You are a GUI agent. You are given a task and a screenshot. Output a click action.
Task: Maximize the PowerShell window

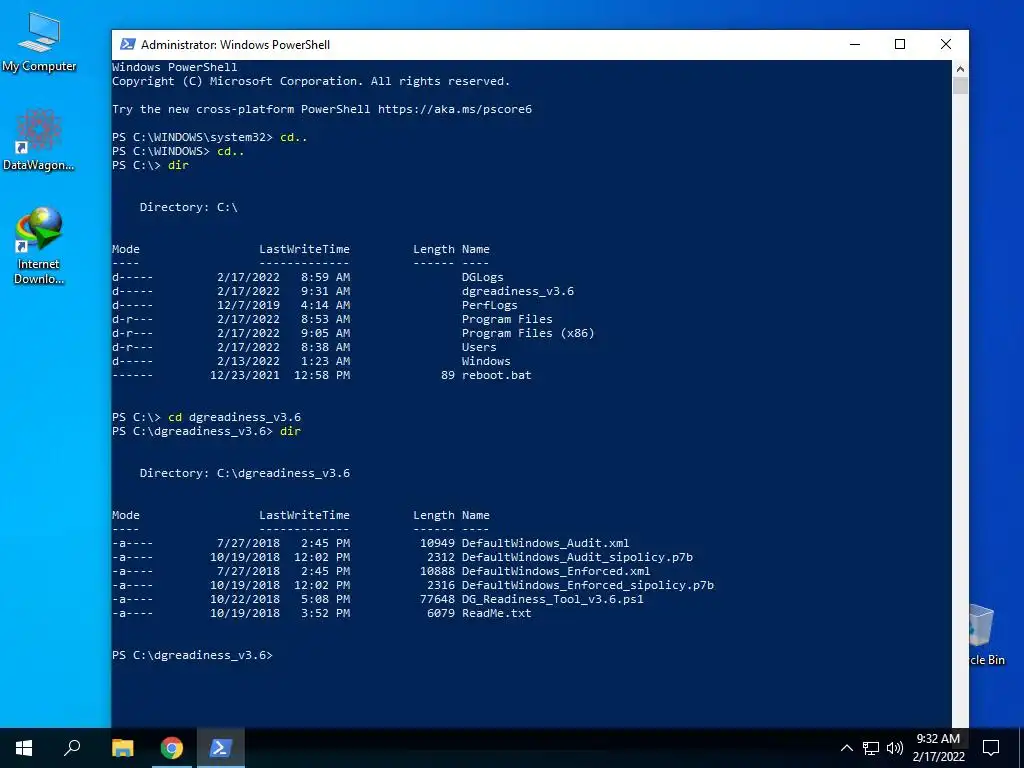point(900,44)
